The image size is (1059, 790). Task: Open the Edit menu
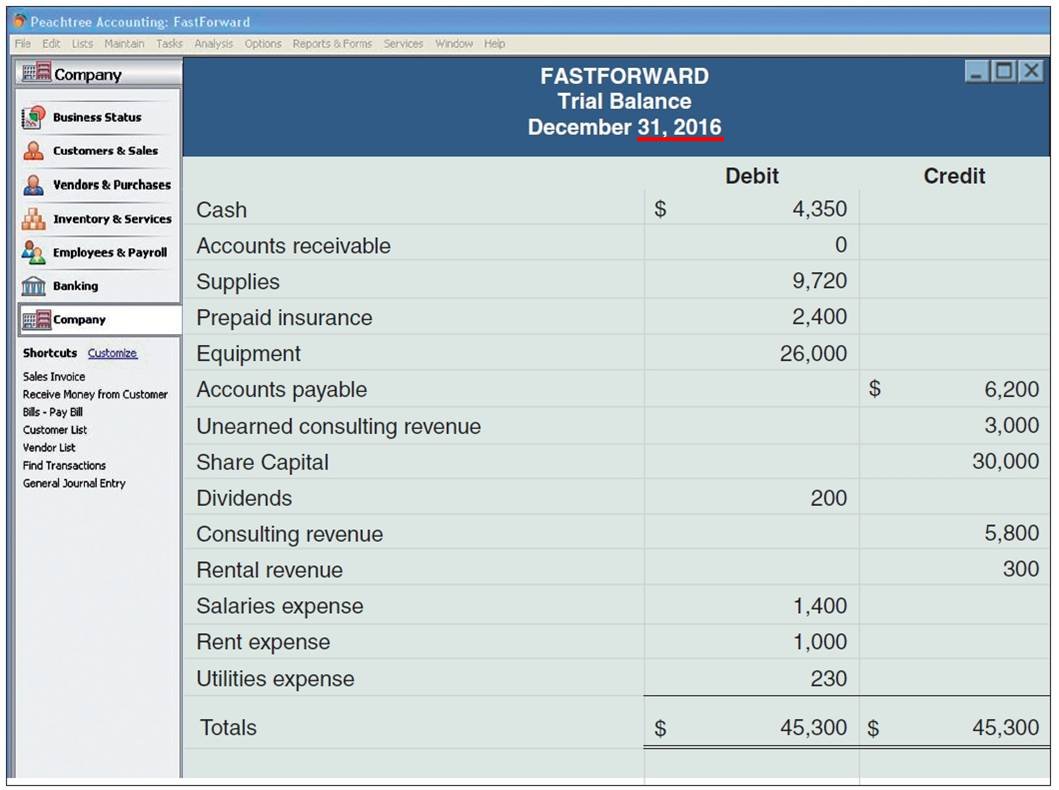[51, 43]
